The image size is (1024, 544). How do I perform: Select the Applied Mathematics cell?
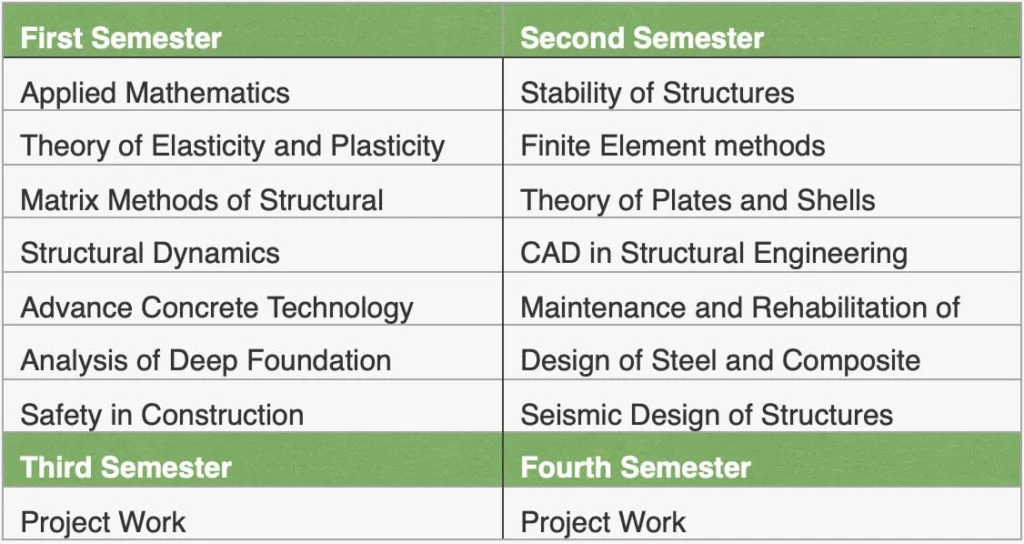coord(155,93)
